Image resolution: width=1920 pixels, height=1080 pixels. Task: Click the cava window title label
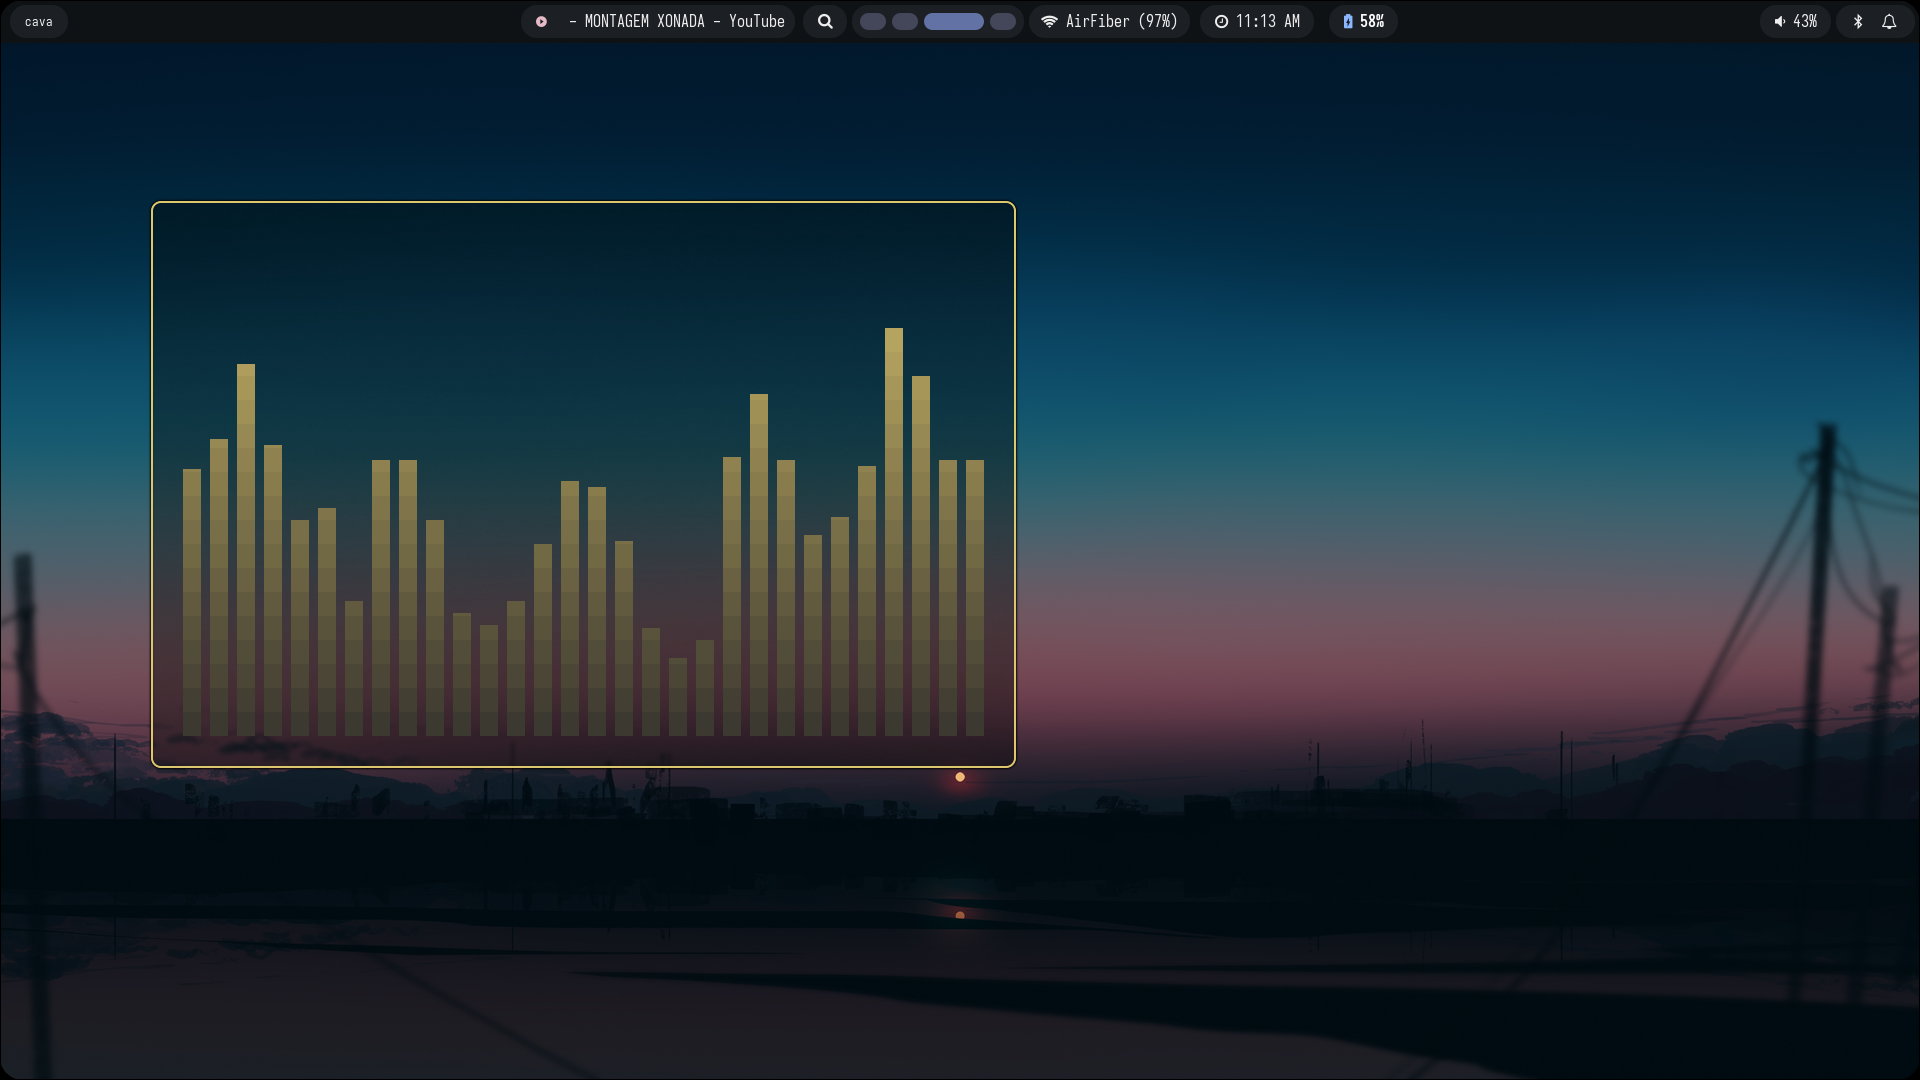[39, 21]
